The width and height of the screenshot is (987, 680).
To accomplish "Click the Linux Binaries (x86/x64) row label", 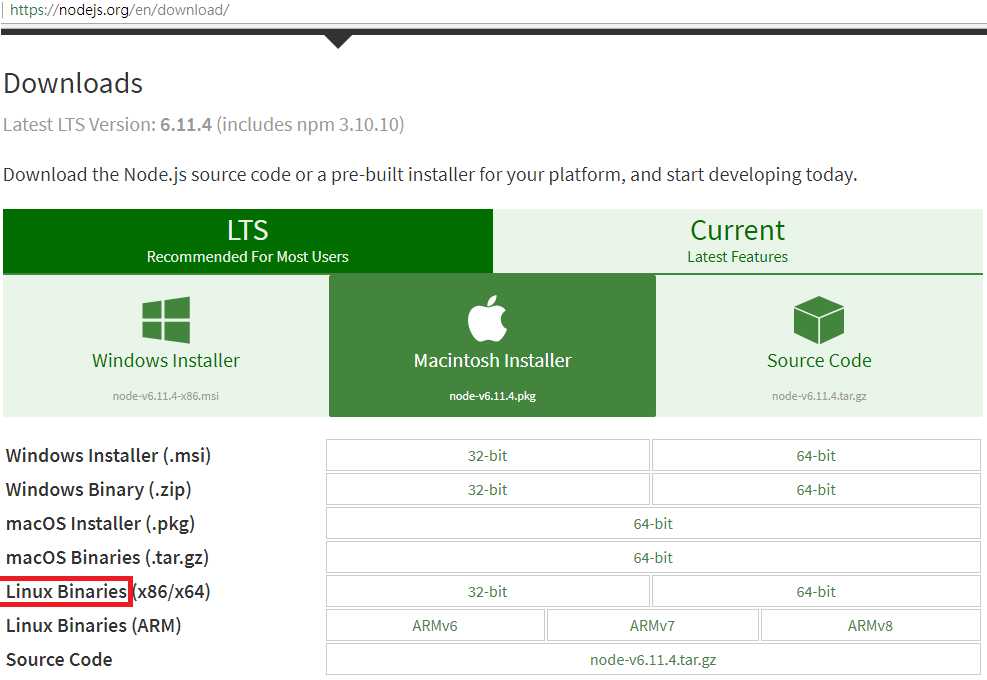I will coord(108,591).
